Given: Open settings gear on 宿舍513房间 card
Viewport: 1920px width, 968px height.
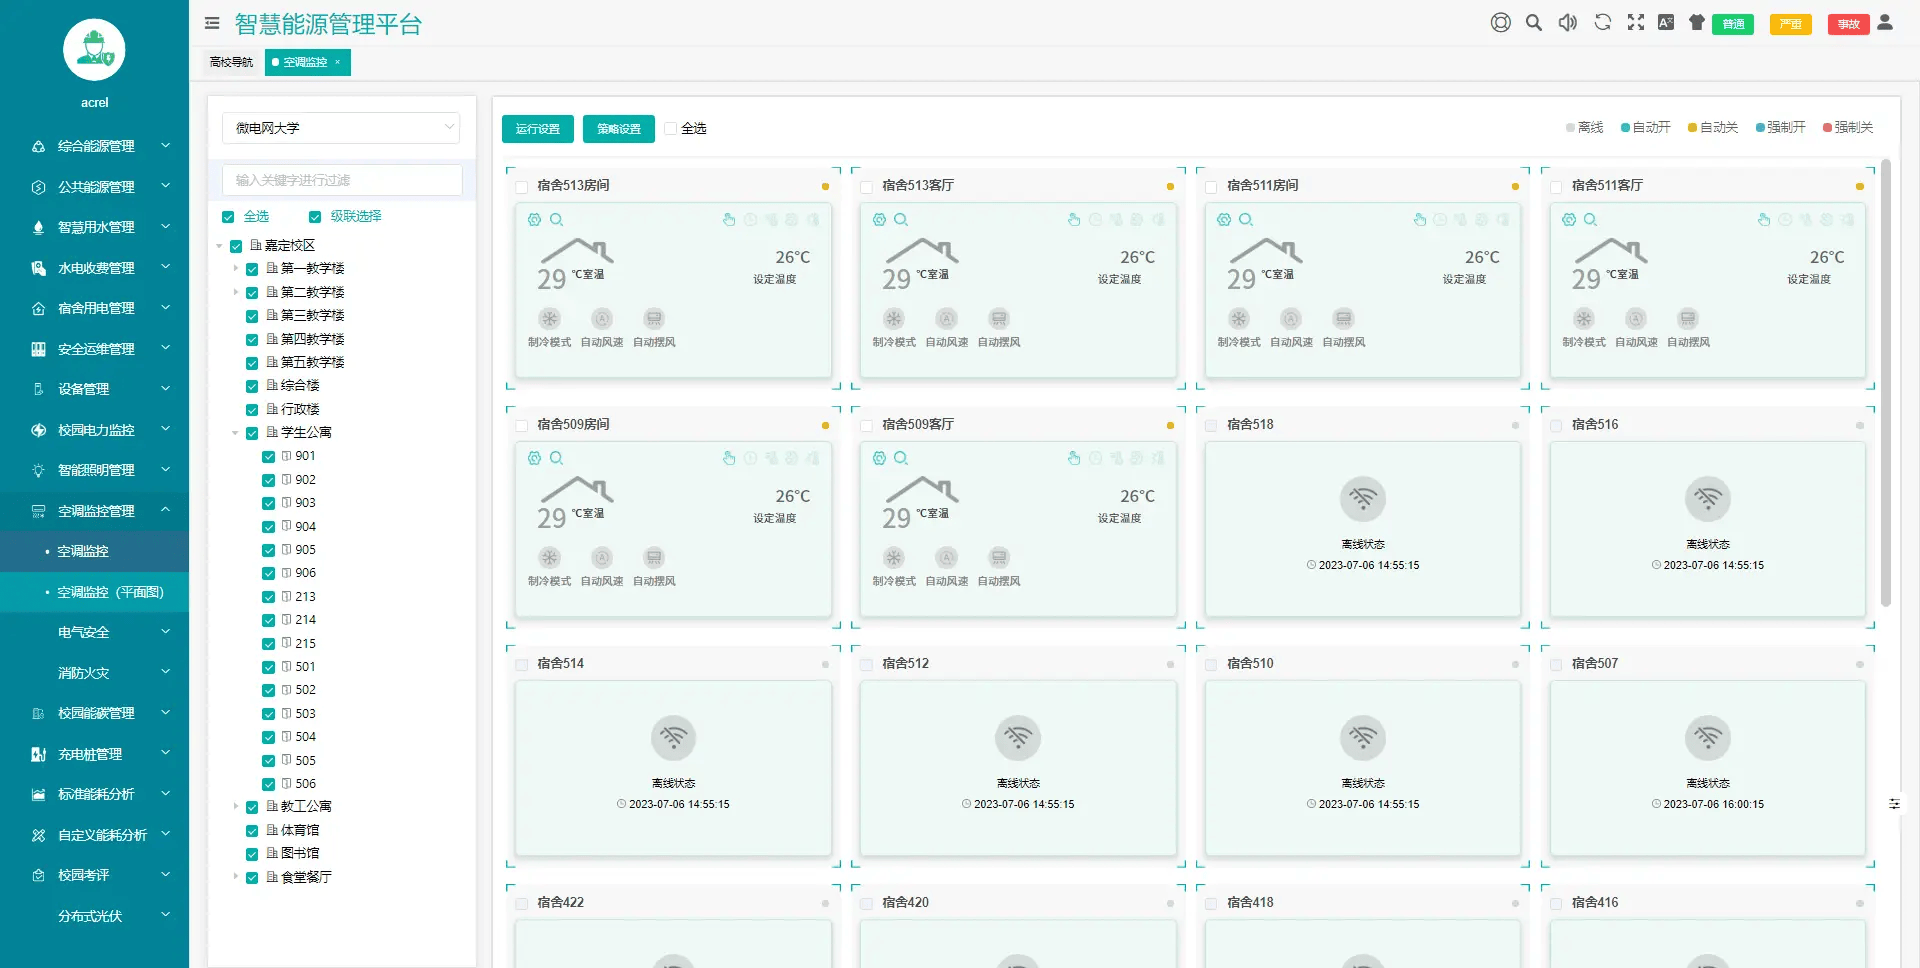Looking at the screenshot, I should click(534, 219).
